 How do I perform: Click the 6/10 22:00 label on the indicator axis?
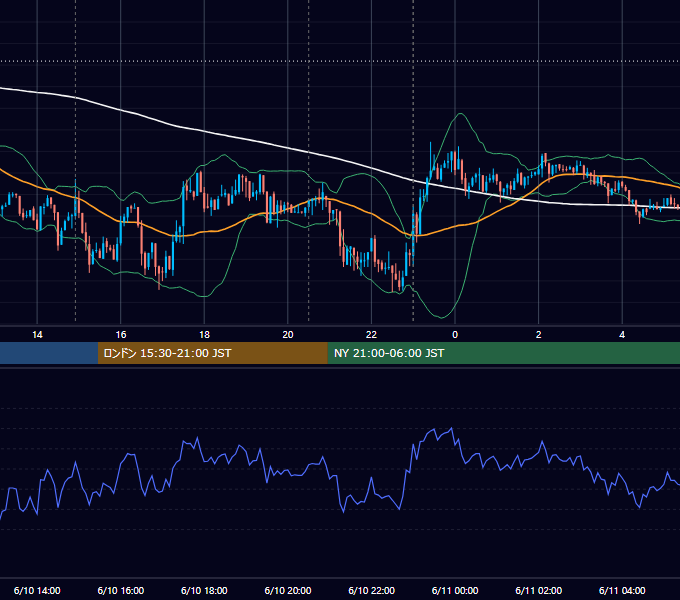372,590
